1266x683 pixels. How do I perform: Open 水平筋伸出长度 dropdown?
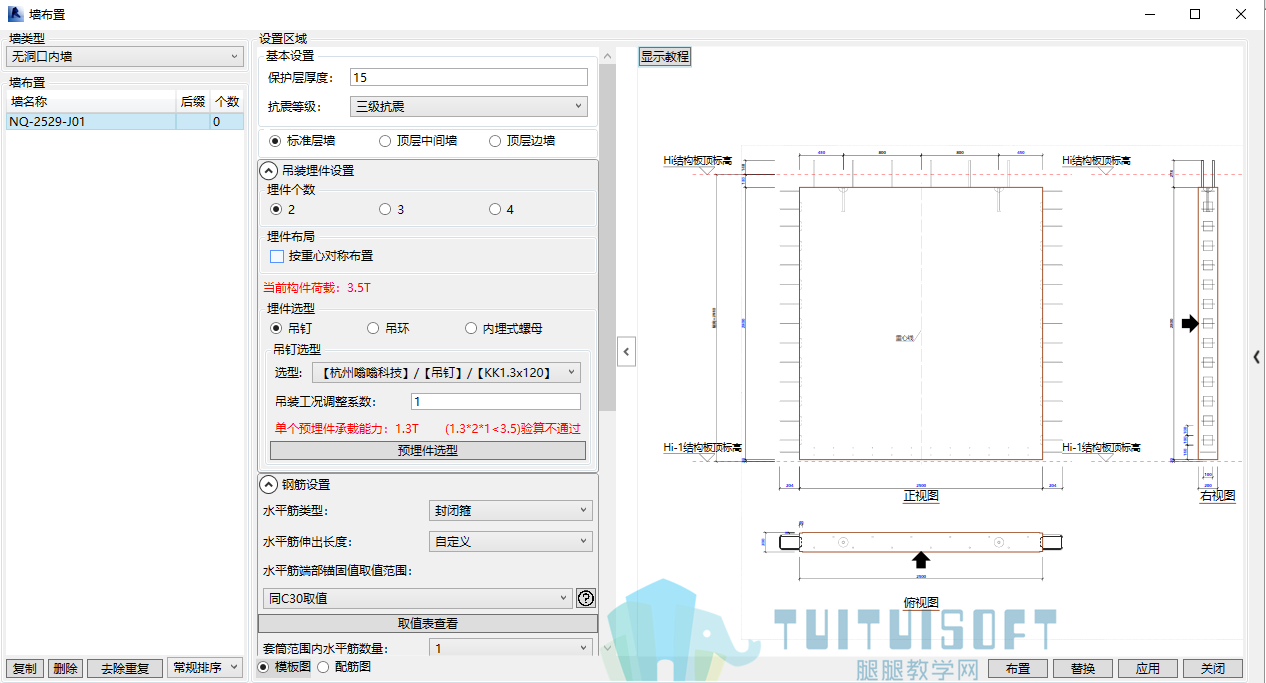tap(511, 541)
